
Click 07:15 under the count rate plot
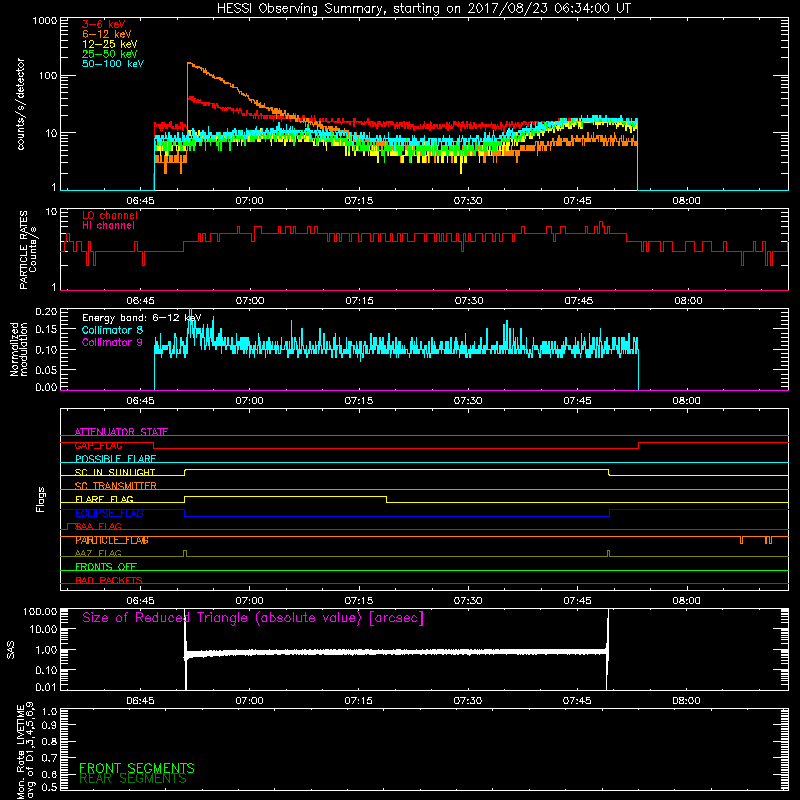(359, 201)
